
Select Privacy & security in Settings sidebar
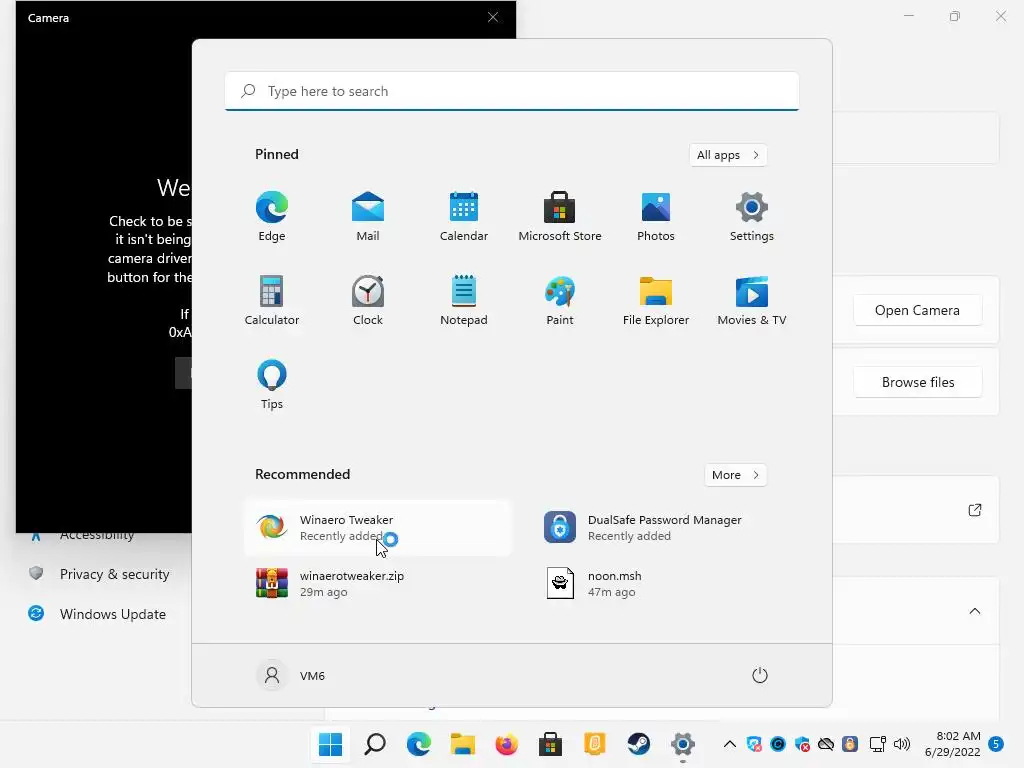98,574
